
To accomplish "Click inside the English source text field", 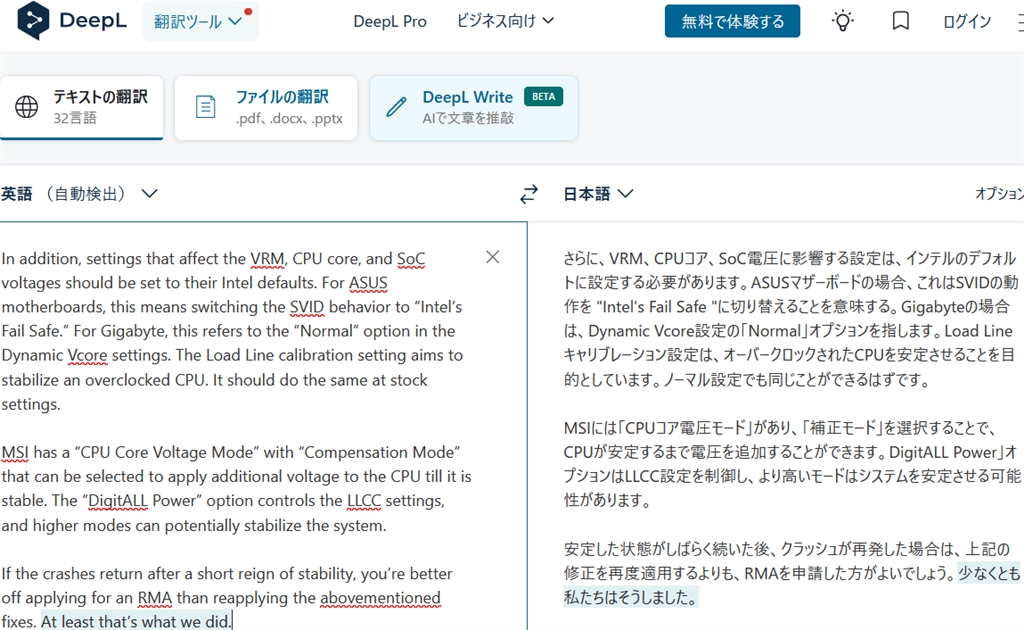I will point(263,426).
